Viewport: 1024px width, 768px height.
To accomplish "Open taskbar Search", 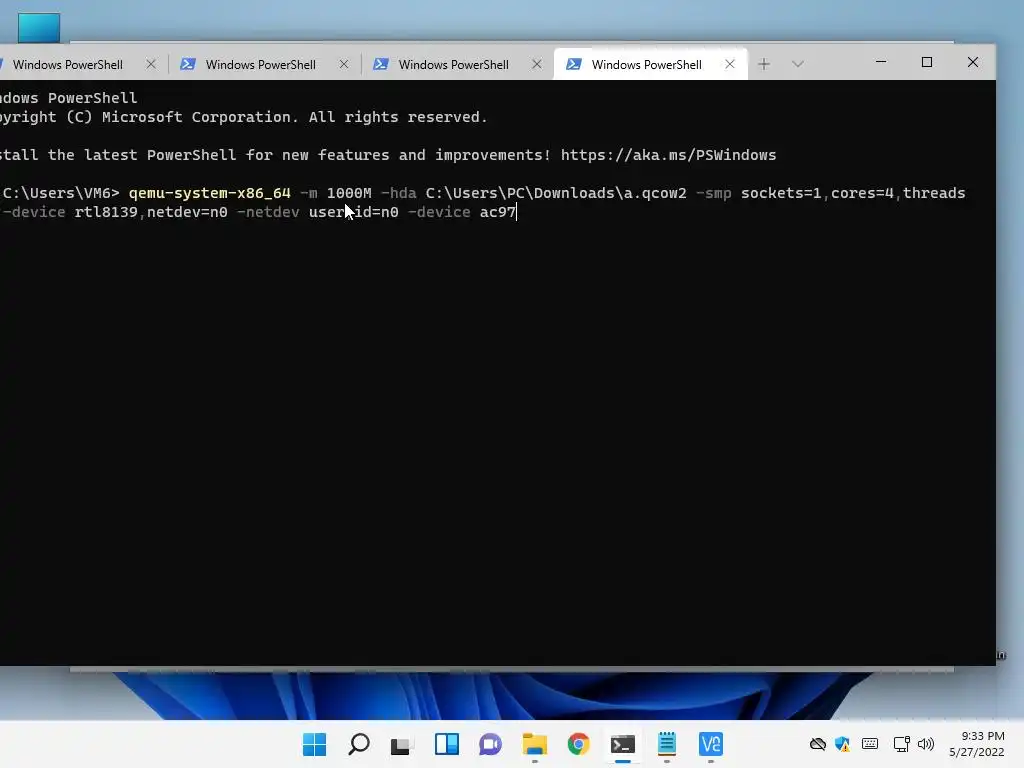I will pos(359,744).
